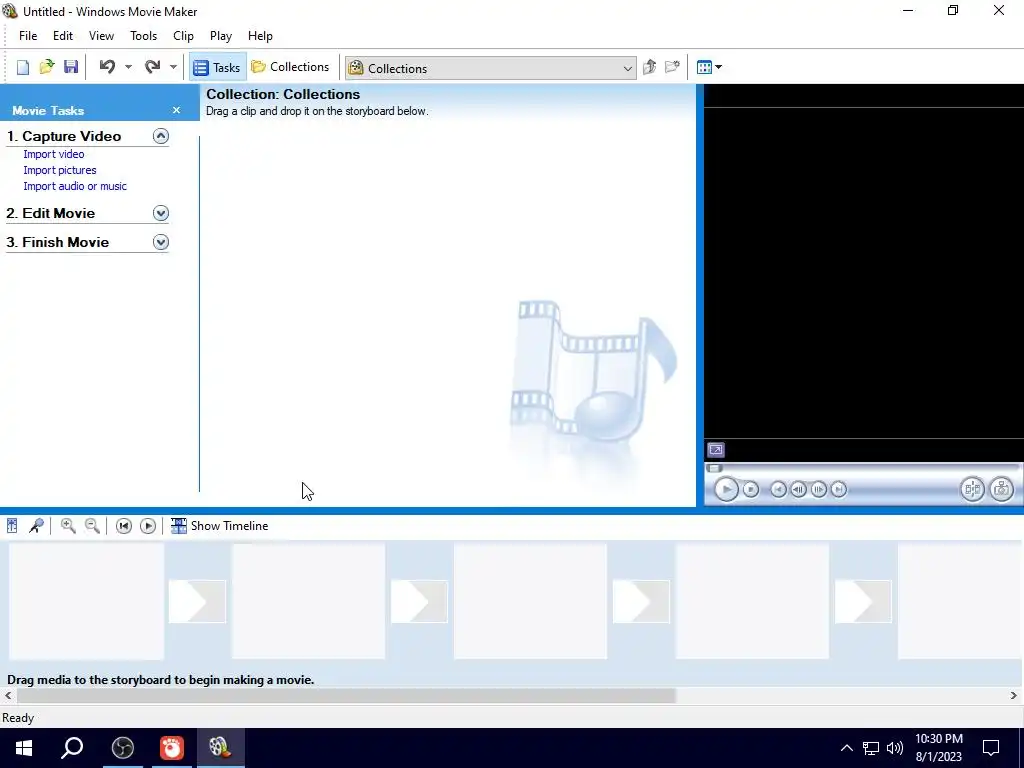Image resolution: width=1024 pixels, height=768 pixels.
Task: Show hidden tray icons
Action: click(x=846, y=748)
